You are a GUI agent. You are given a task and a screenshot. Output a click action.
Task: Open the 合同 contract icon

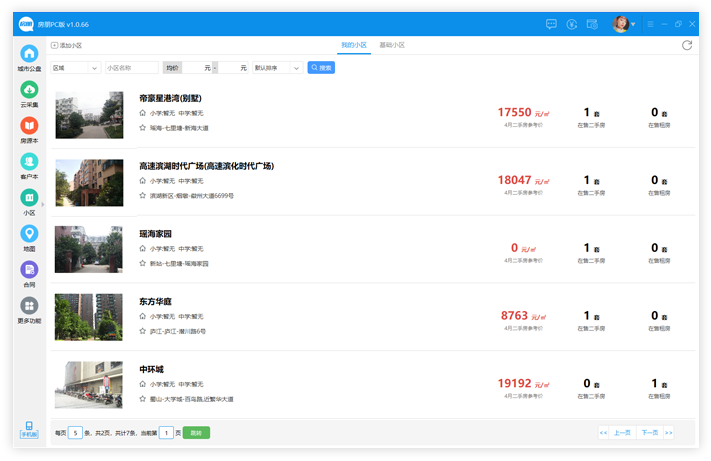point(29,270)
